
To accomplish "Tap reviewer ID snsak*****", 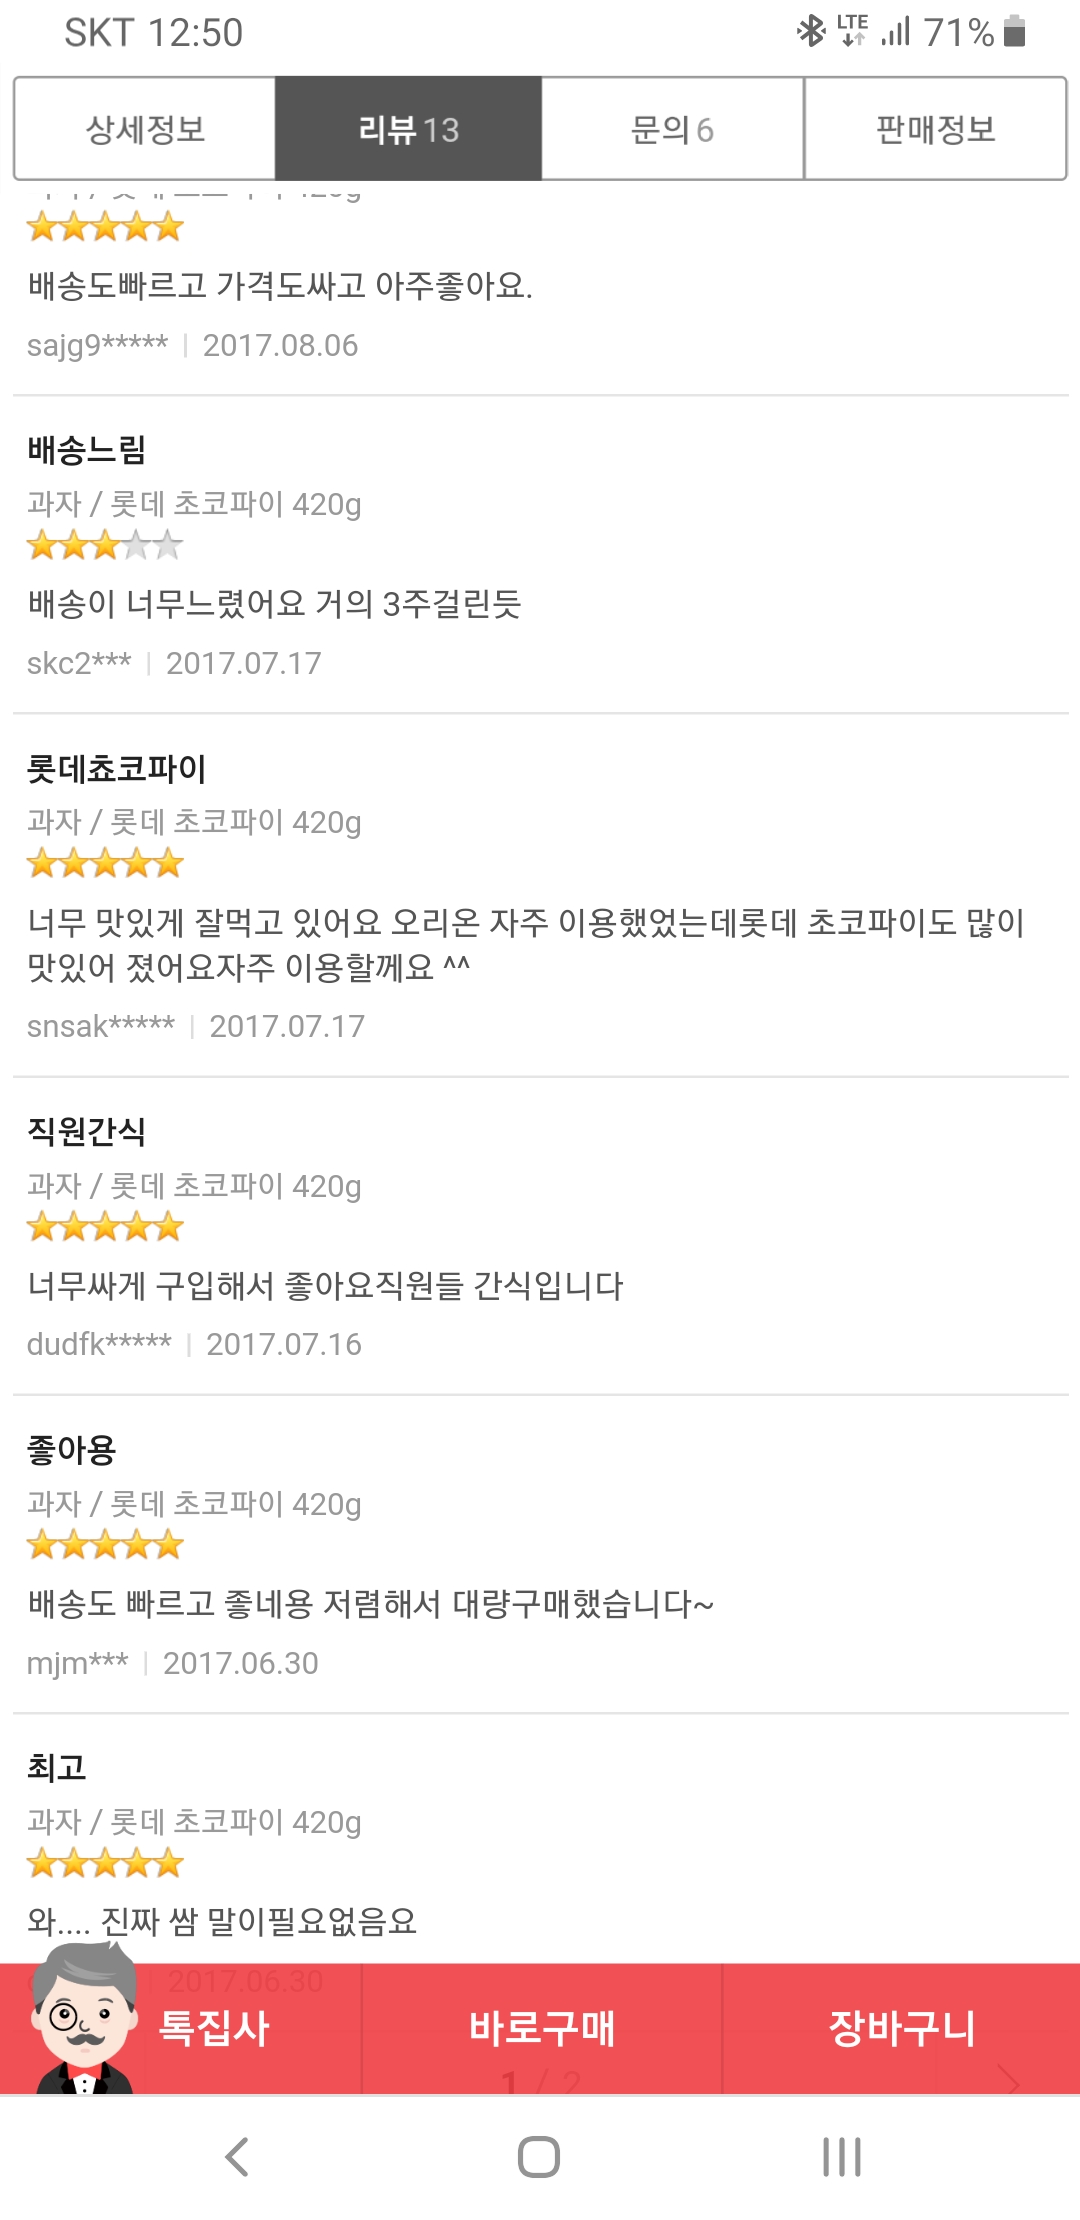I will pyautogui.click(x=101, y=1026).
